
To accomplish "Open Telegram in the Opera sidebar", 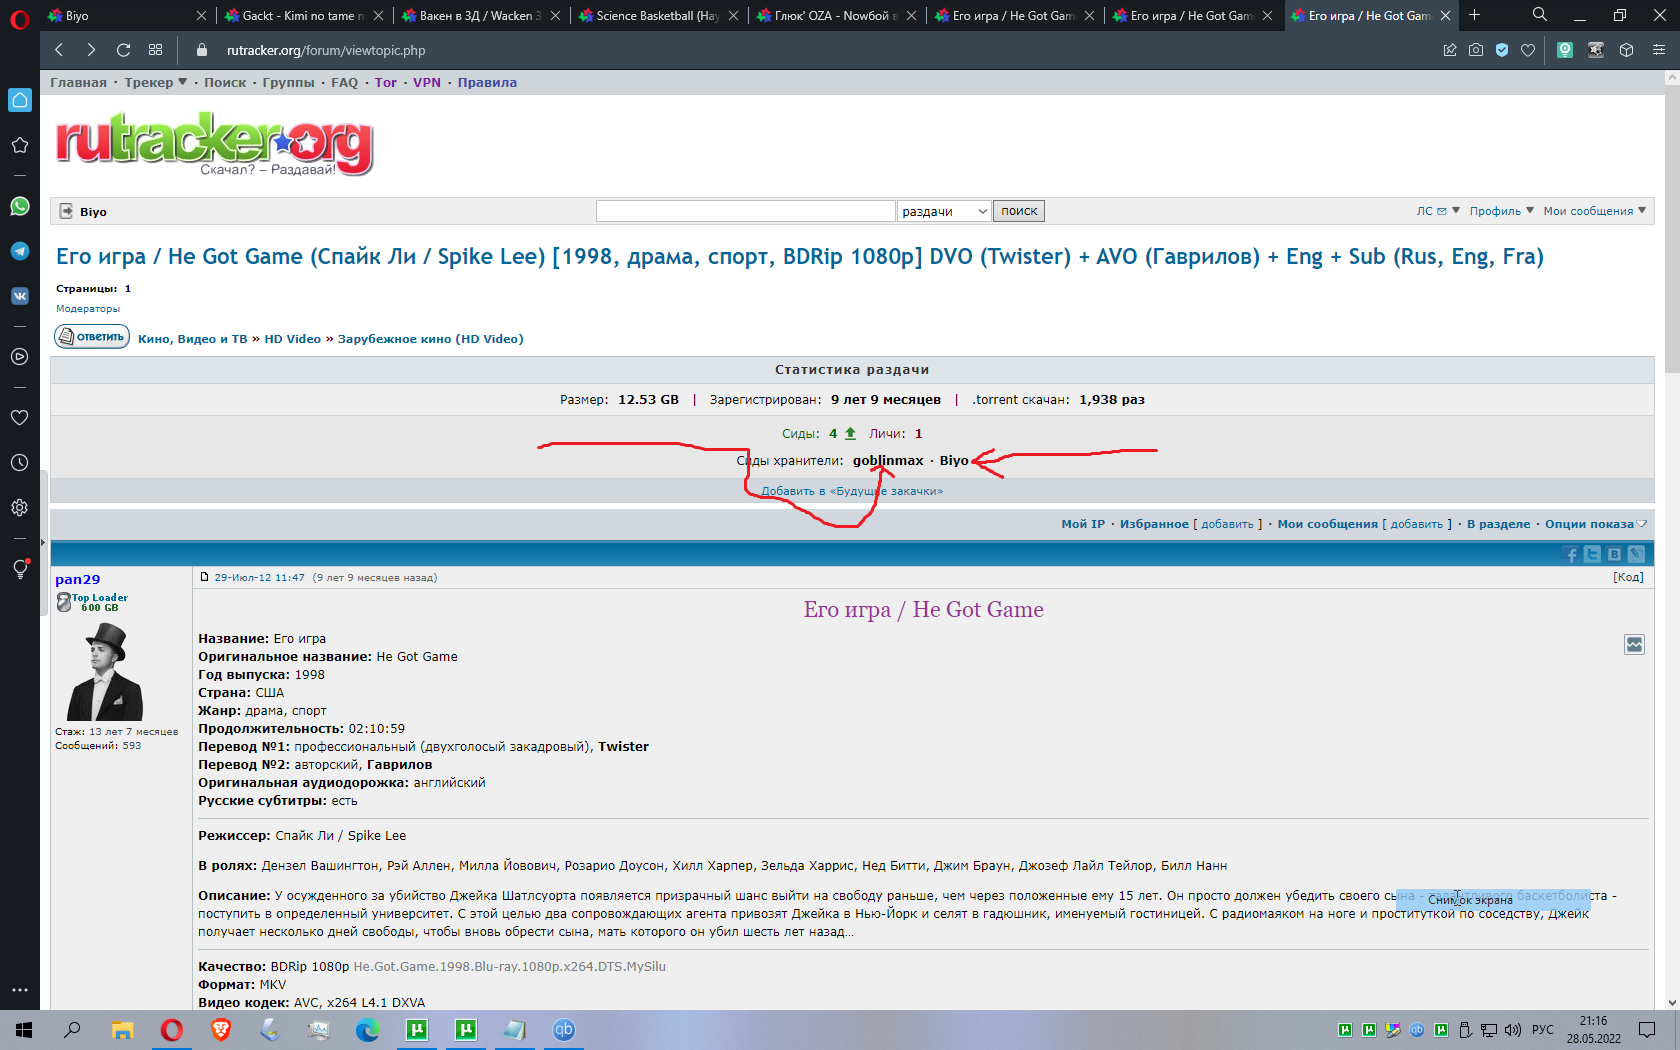I will 20,251.
